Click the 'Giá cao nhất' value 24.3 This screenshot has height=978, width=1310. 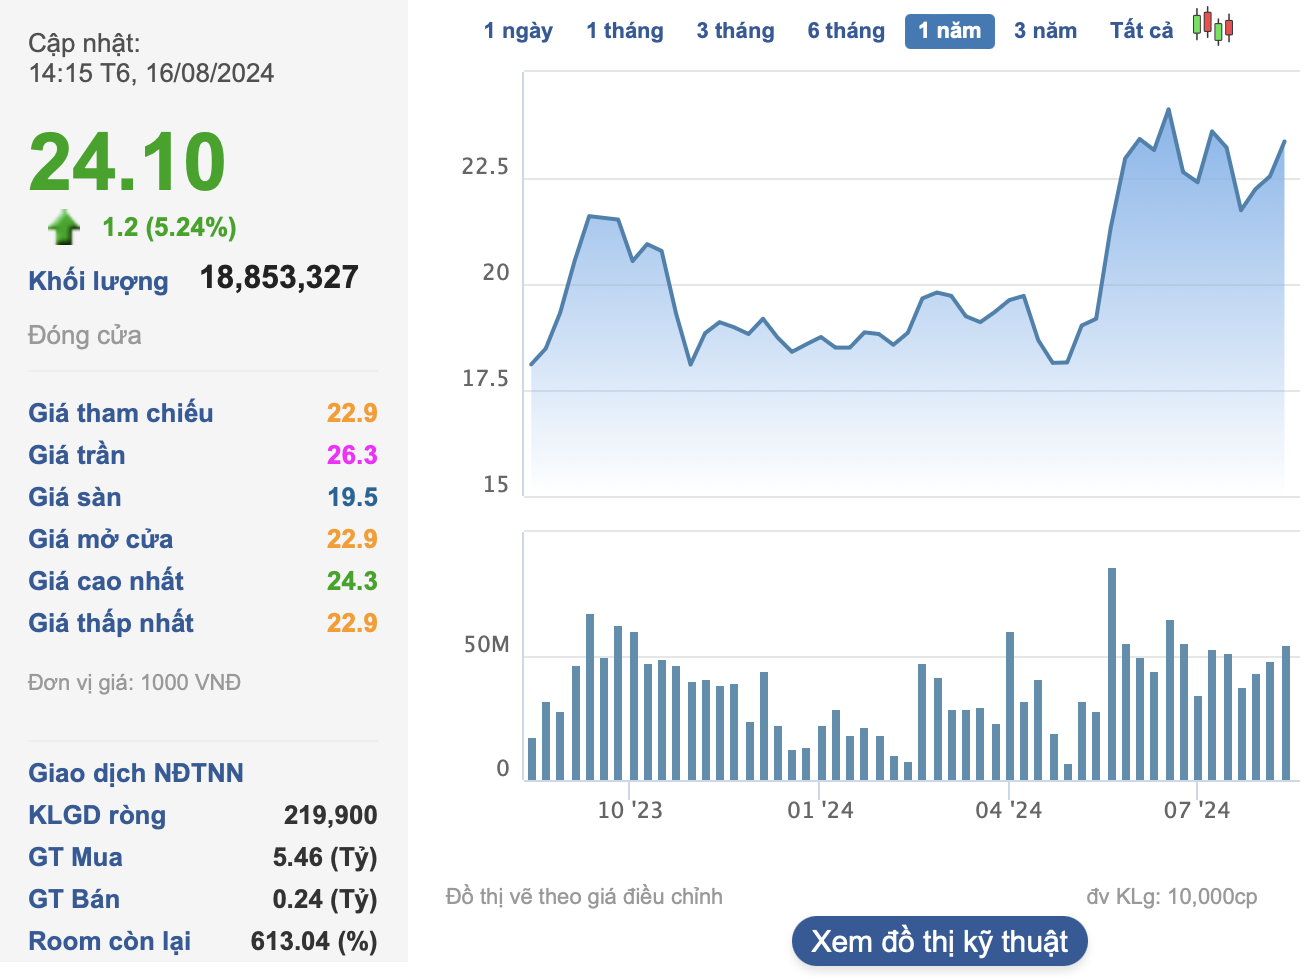pyautogui.click(x=352, y=581)
